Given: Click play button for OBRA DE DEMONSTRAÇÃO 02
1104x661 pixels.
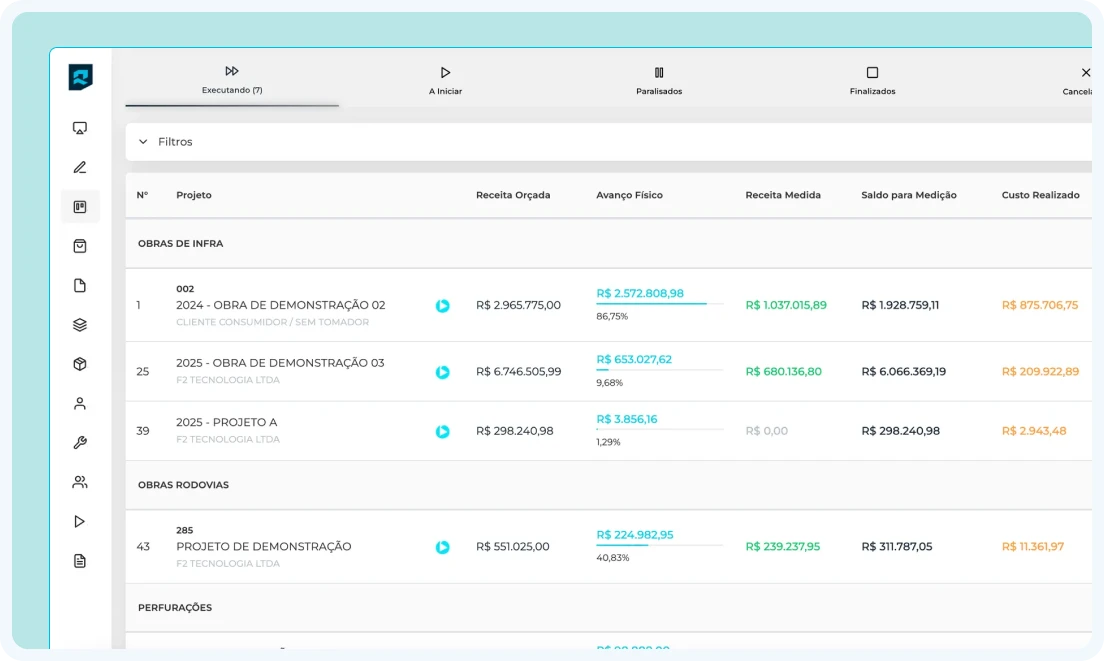Looking at the screenshot, I should coord(442,306).
